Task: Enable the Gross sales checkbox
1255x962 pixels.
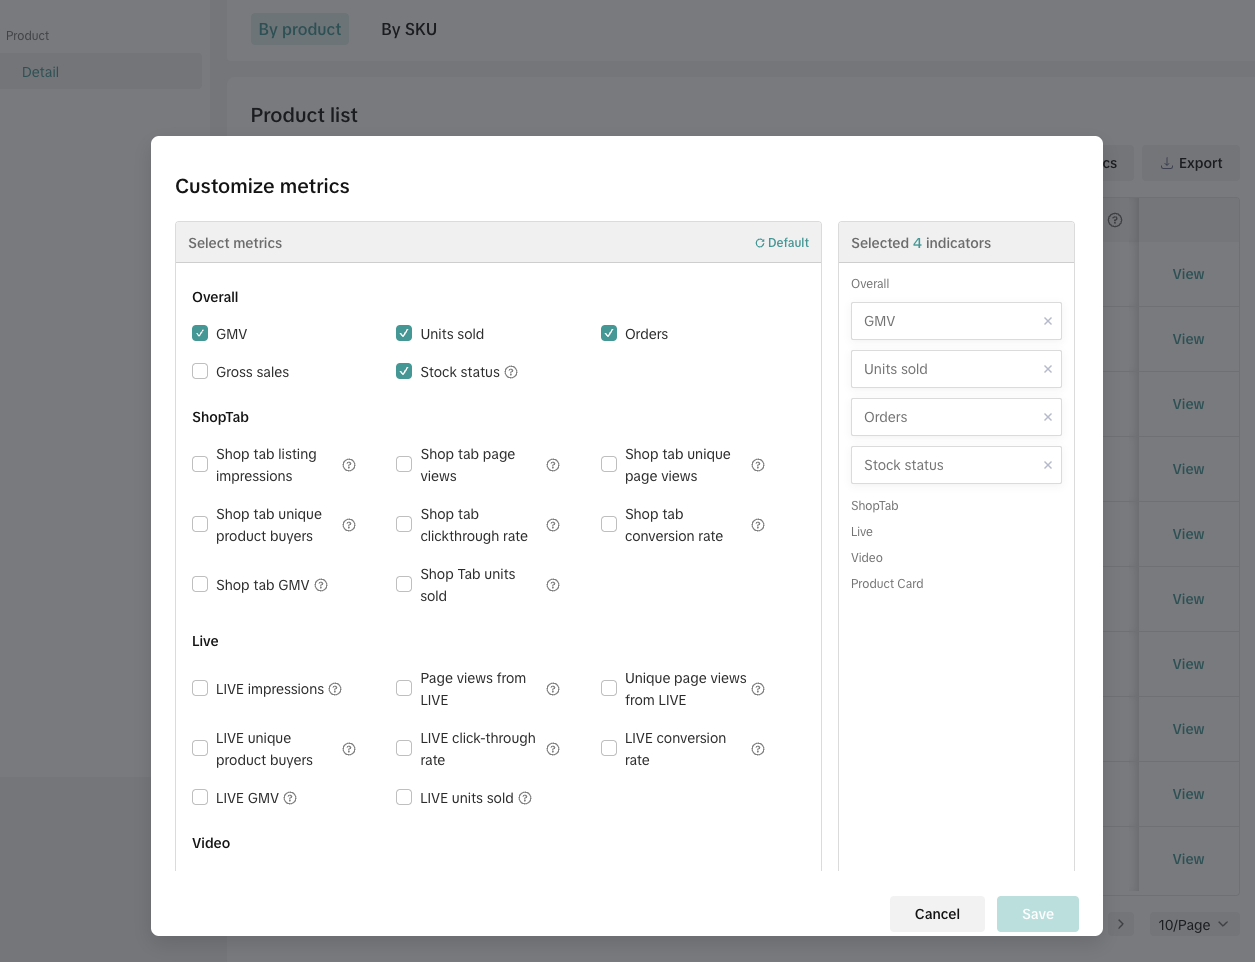Action: [x=200, y=372]
